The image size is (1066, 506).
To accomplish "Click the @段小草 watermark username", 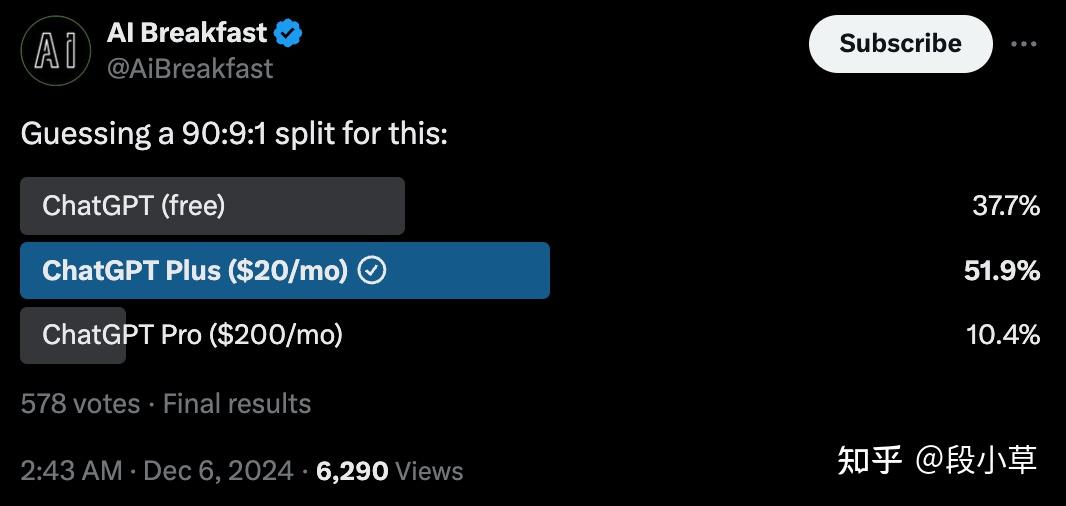I will (x=977, y=460).
